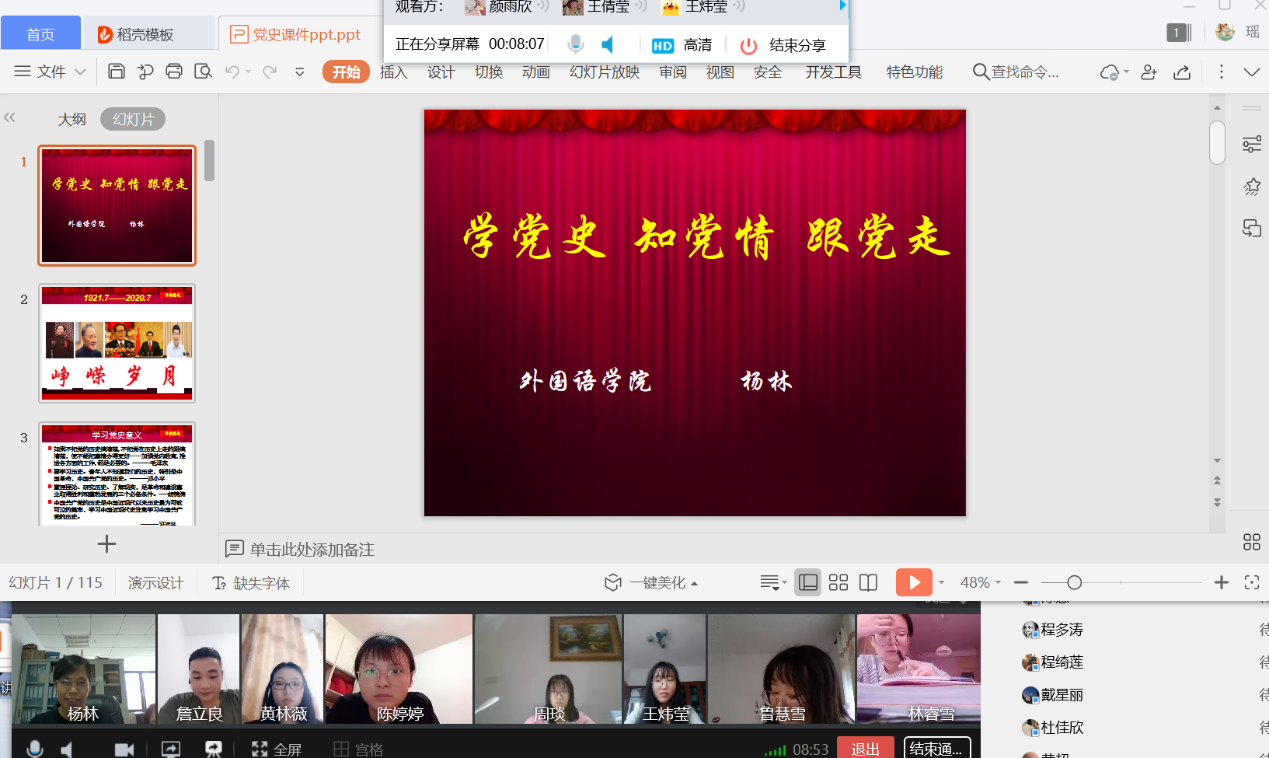Click 结束分享 to stop sharing
Viewport: 1269px width, 758px height.
tap(784, 45)
